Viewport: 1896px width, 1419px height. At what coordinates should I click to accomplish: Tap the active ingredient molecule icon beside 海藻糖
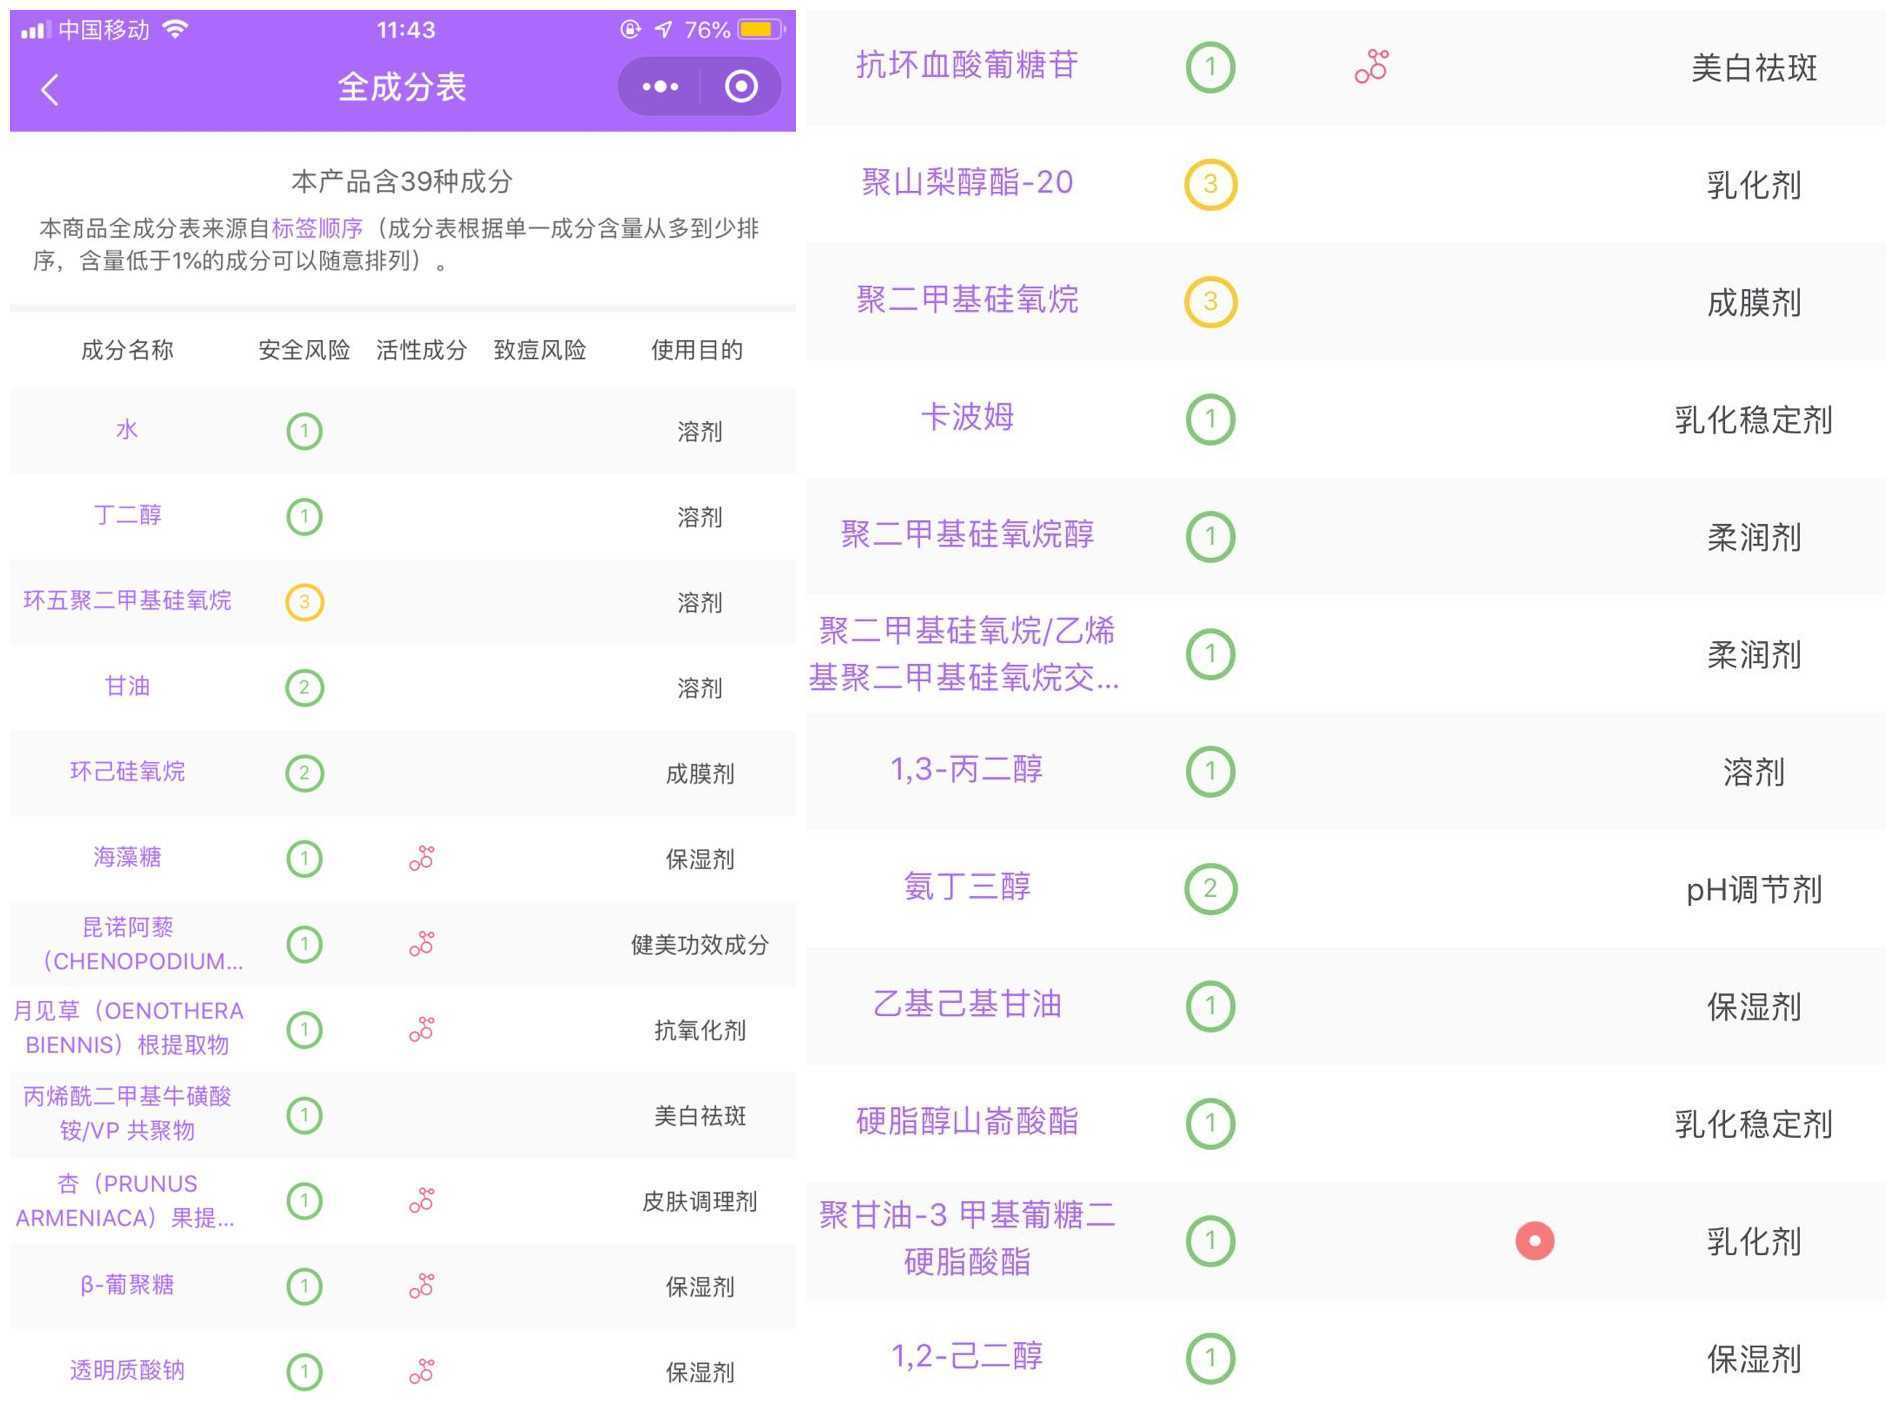421,857
